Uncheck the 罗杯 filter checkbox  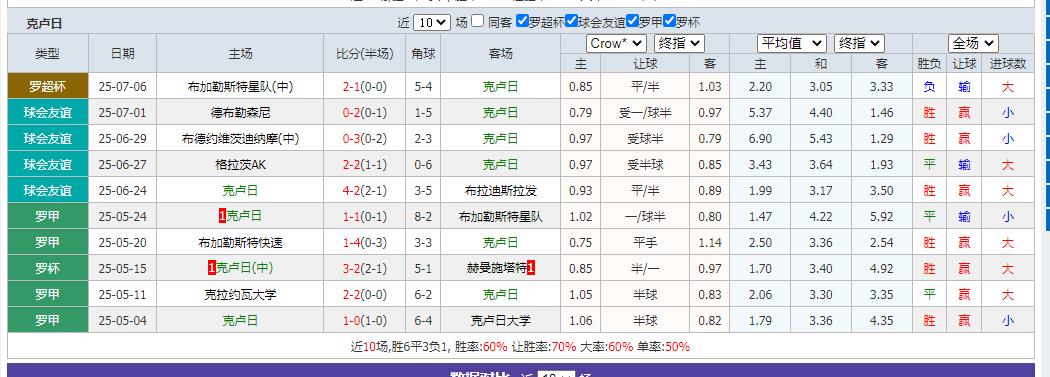point(669,21)
